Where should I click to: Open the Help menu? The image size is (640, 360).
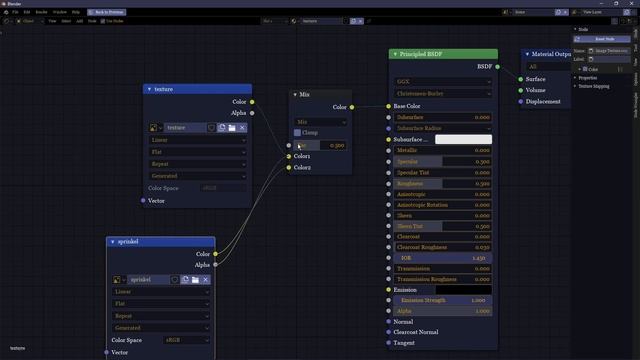76,12
